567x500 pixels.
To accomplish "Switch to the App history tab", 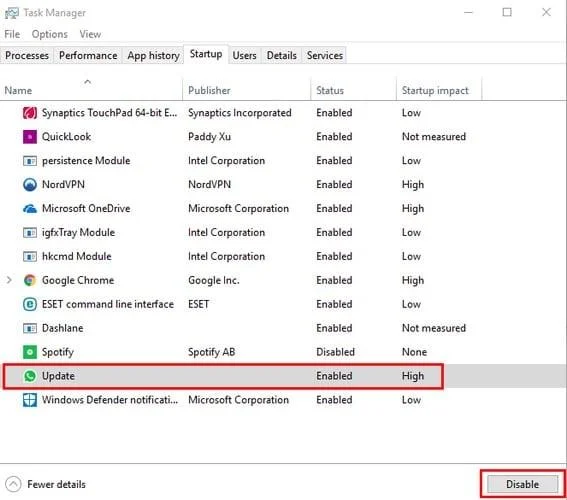I will click(x=153, y=55).
